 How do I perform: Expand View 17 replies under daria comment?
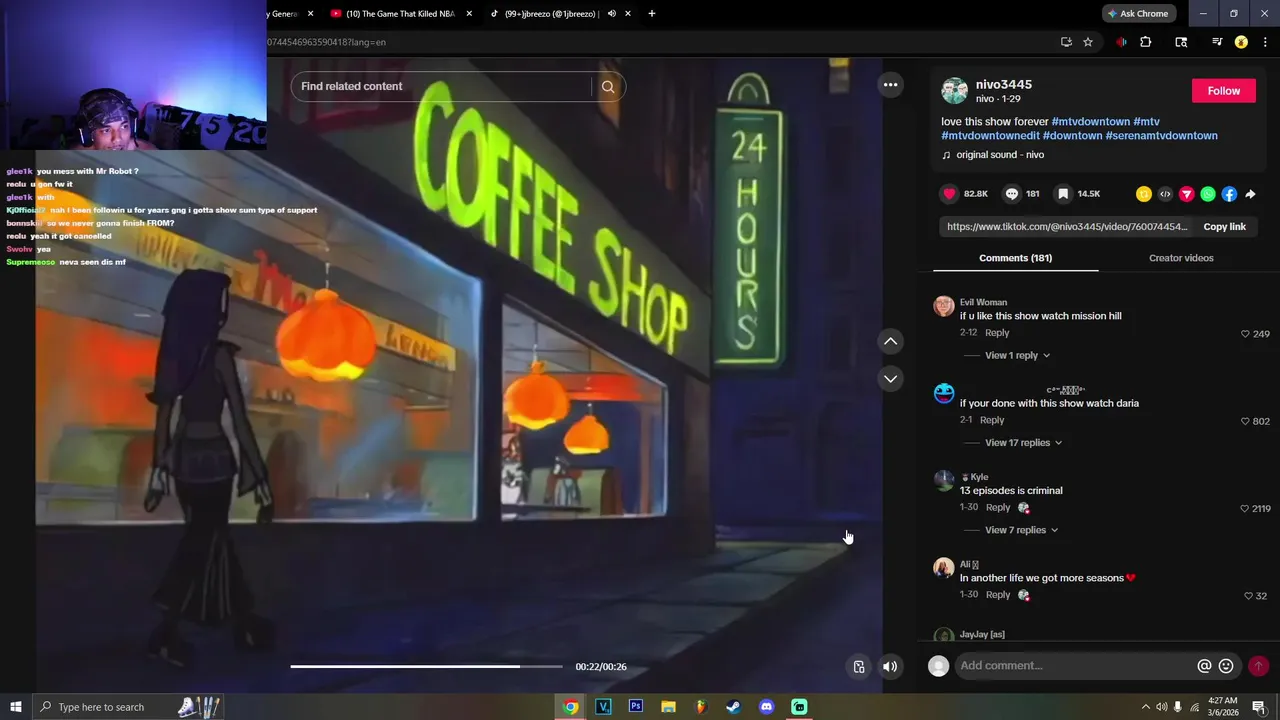tap(1023, 443)
